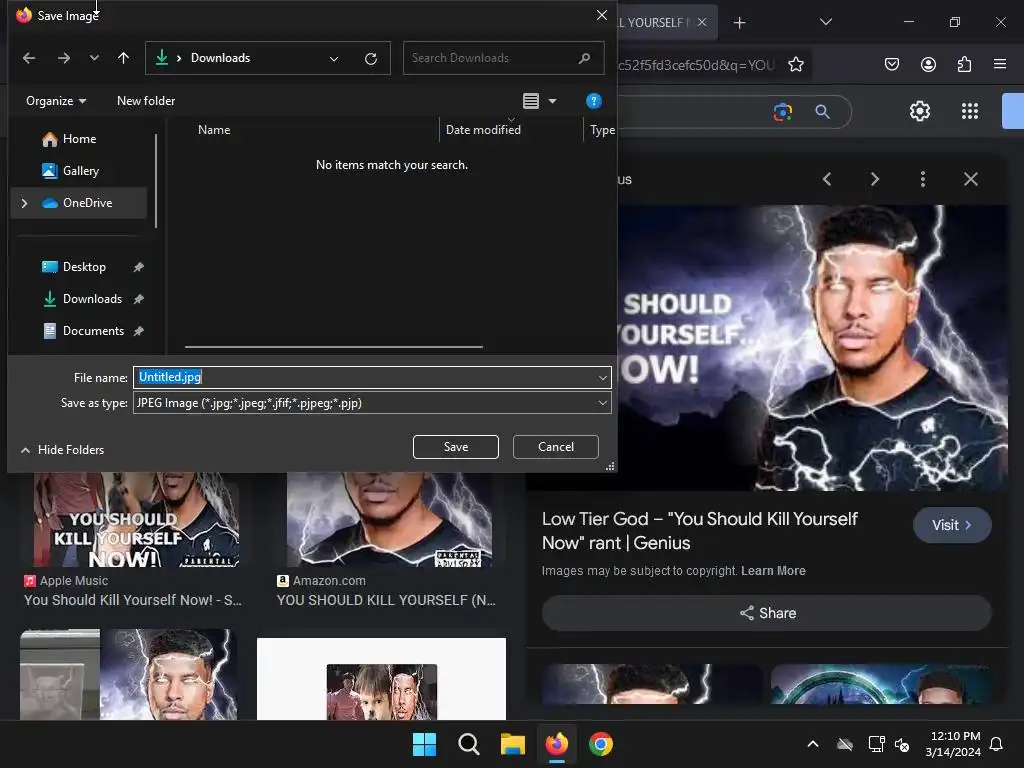The height and width of the screenshot is (768, 1024).
Task: Unpin Desktop using its pin icon
Action: pyautogui.click(x=138, y=267)
